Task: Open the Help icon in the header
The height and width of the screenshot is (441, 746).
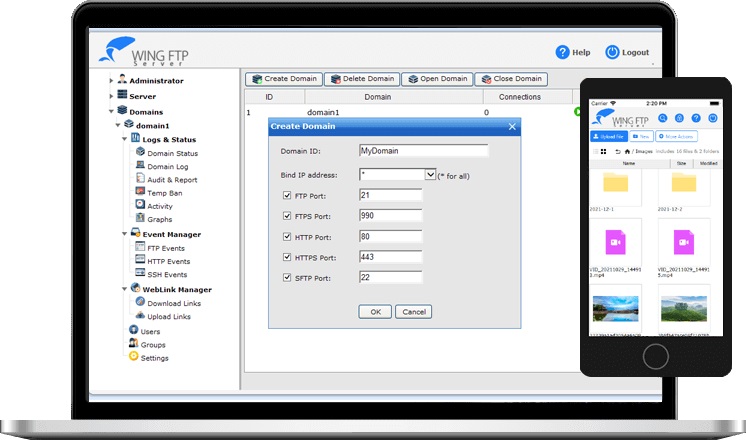Action: click(562, 52)
